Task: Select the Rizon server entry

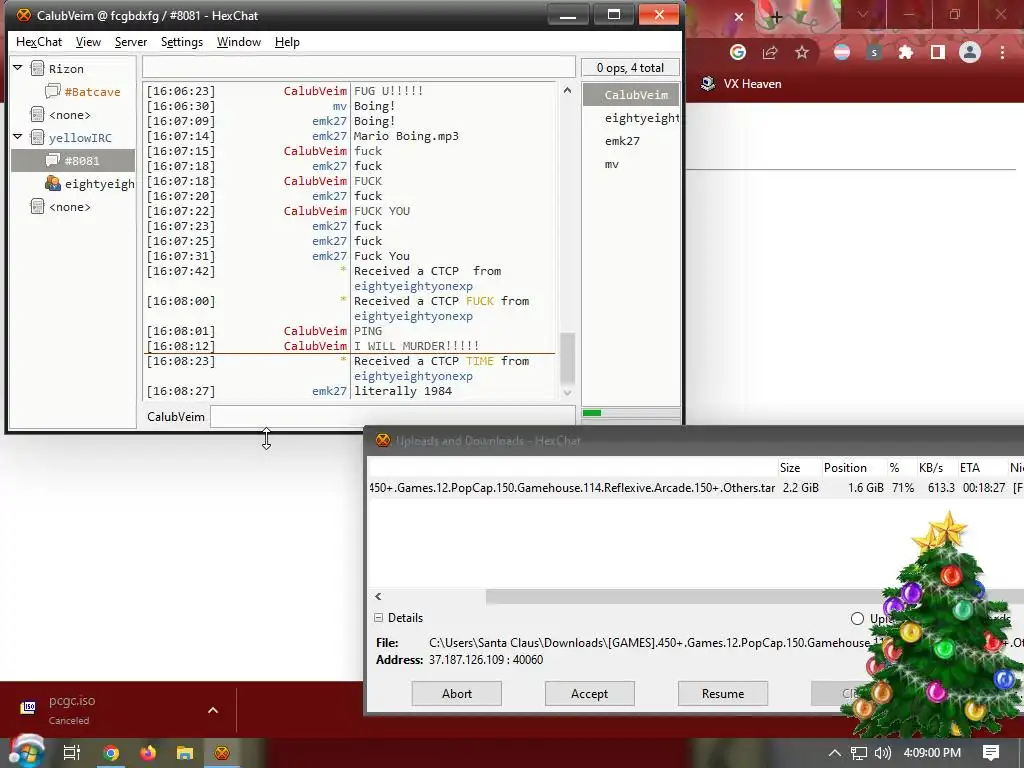Action: (66, 69)
